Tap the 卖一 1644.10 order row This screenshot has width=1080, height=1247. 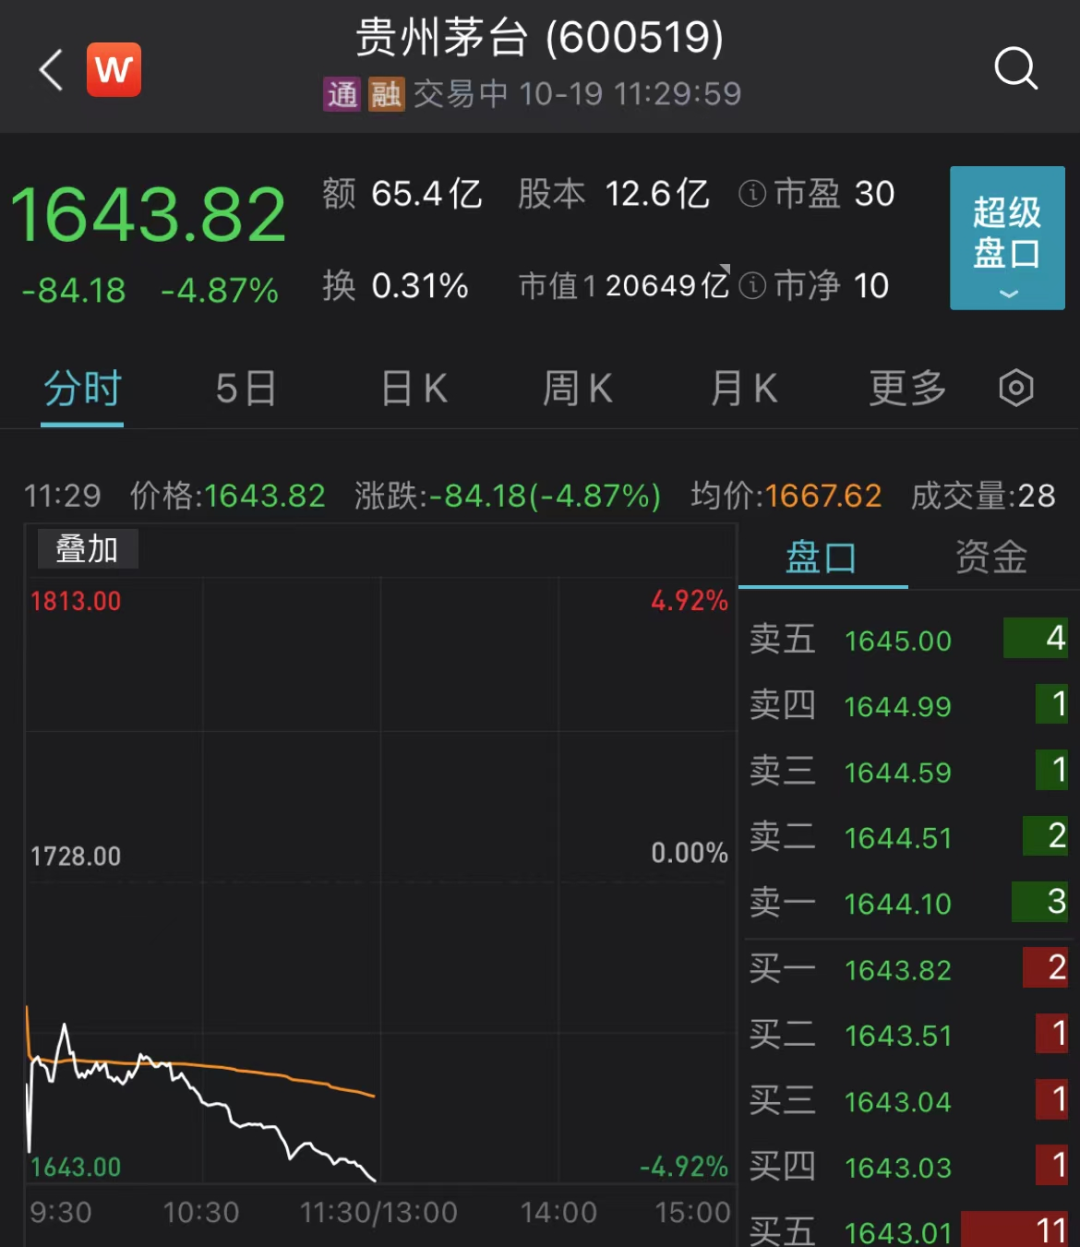click(908, 903)
